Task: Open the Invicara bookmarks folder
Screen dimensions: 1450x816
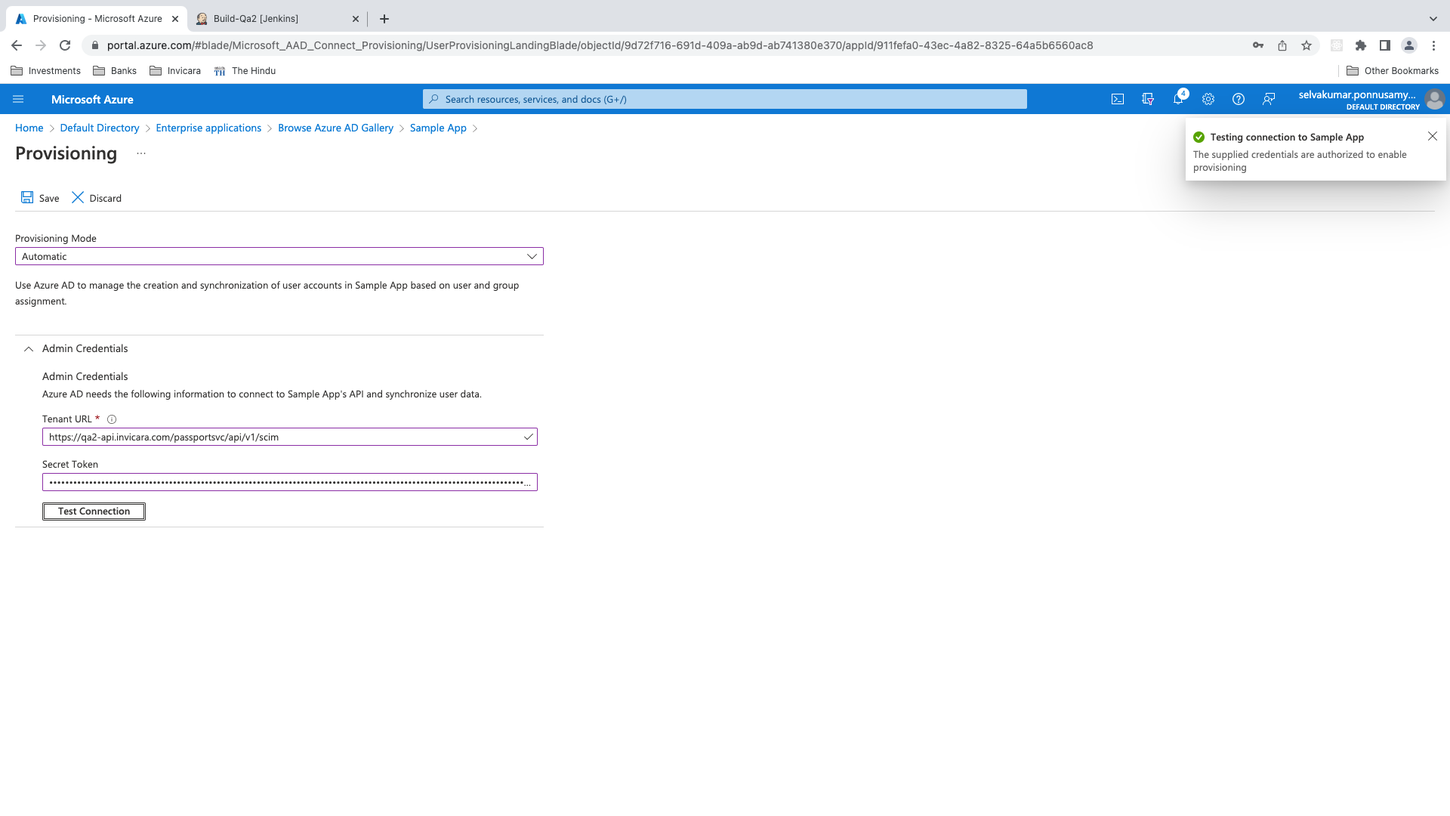Action: tap(175, 71)
